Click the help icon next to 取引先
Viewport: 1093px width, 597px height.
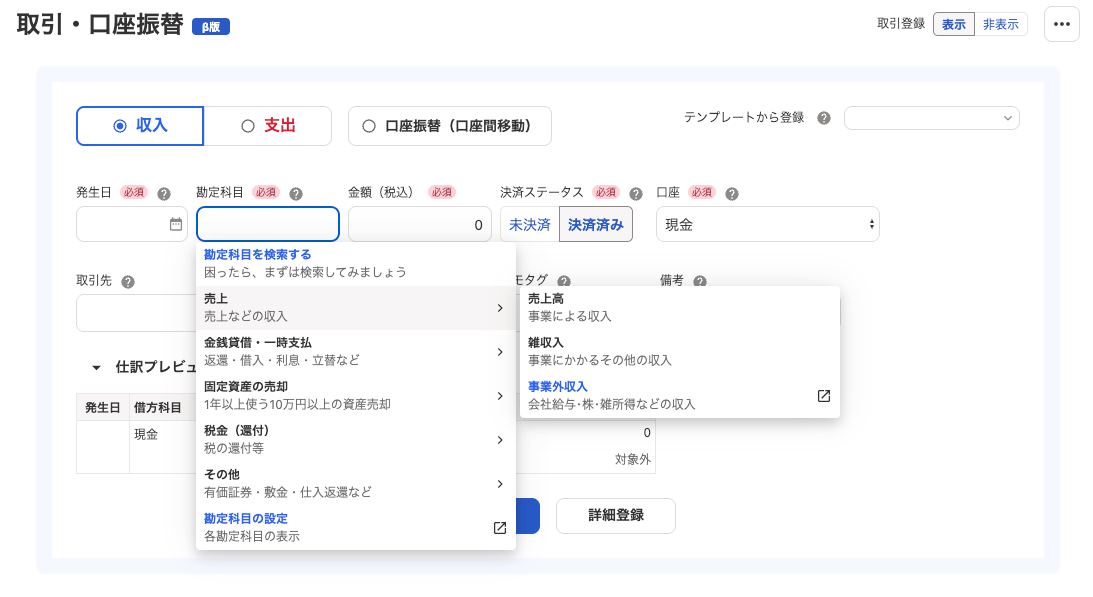pyautogui.click(x=127, y=281)
